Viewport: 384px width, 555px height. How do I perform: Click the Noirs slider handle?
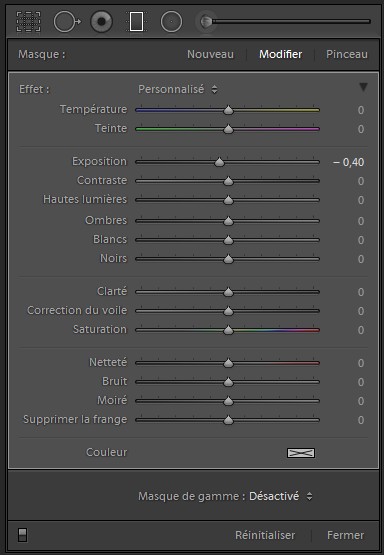pos(229,259)
